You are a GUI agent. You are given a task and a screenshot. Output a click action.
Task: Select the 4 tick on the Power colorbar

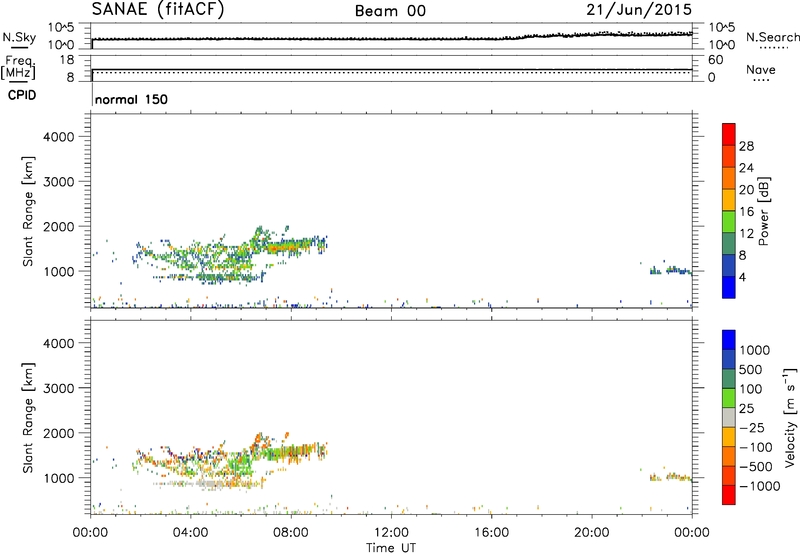click(742, 277)
